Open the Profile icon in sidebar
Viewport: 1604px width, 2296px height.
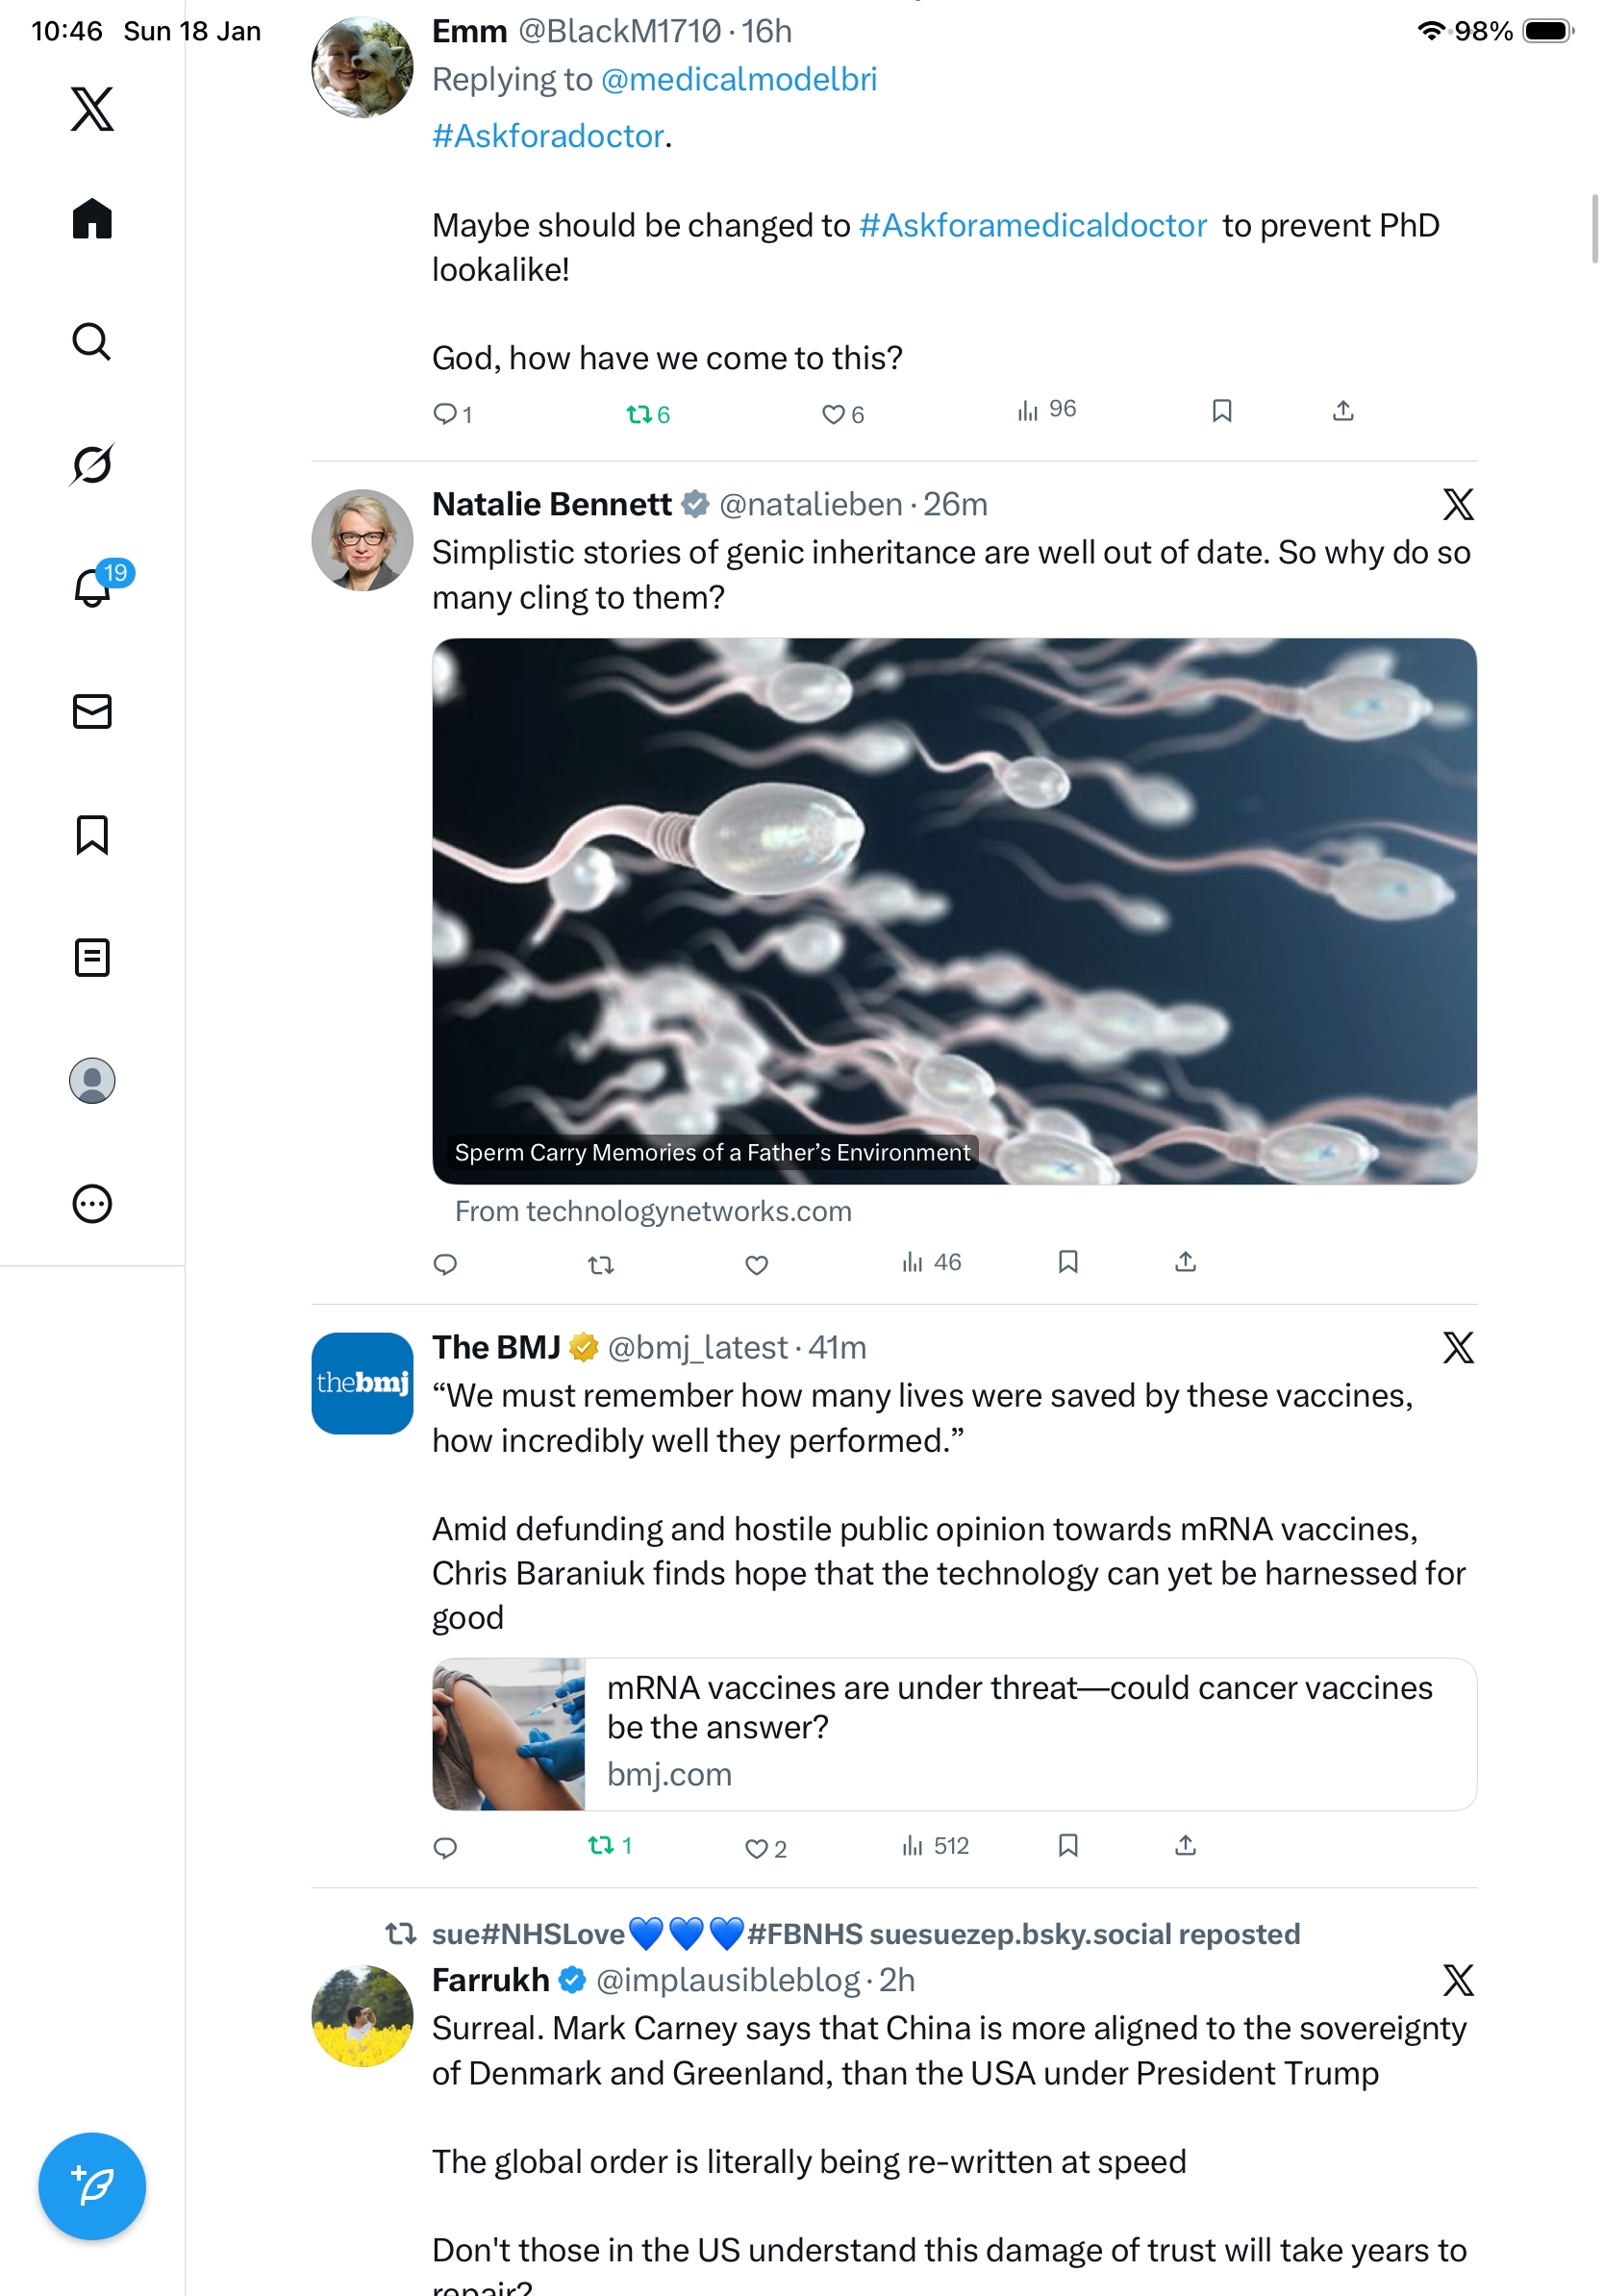click(x=92, y=1080)
